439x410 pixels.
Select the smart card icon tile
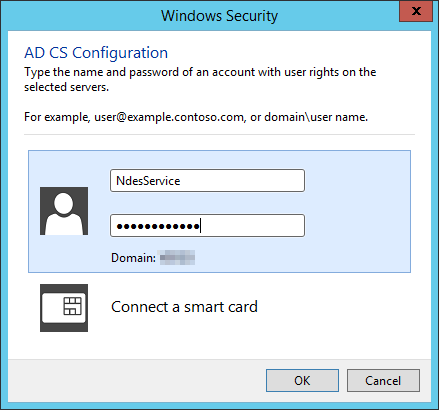(64, 308)
